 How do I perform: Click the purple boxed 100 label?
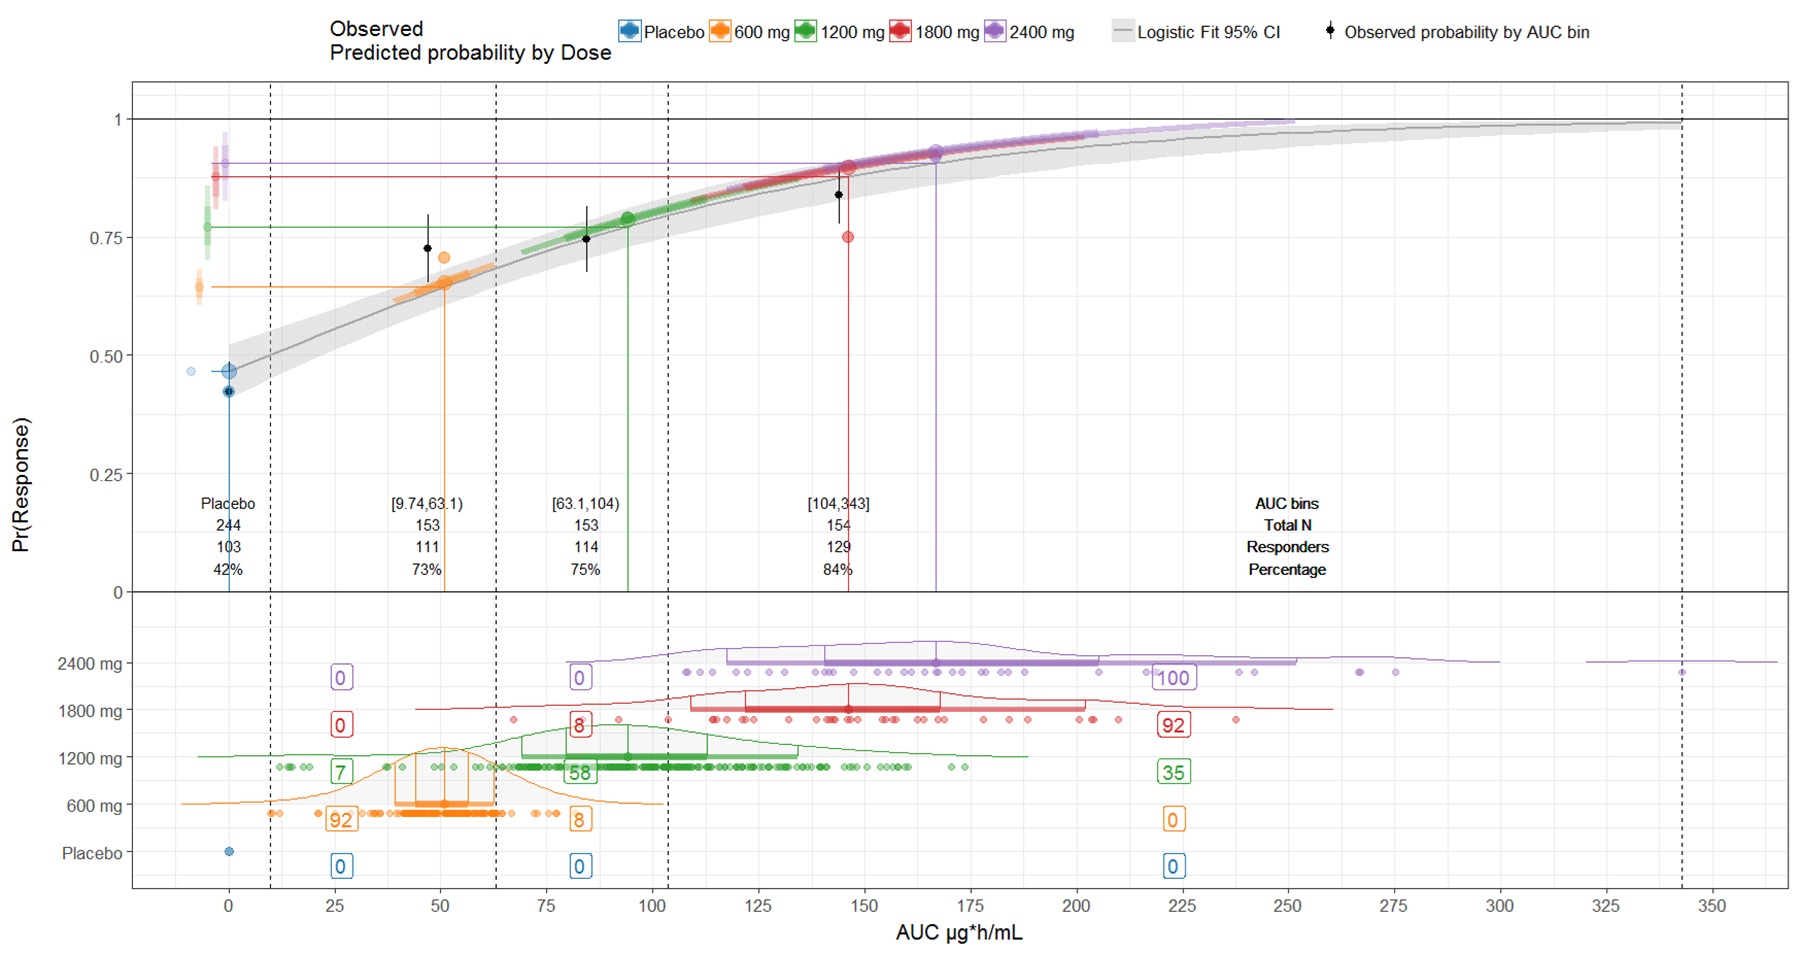click(1172, 678)
